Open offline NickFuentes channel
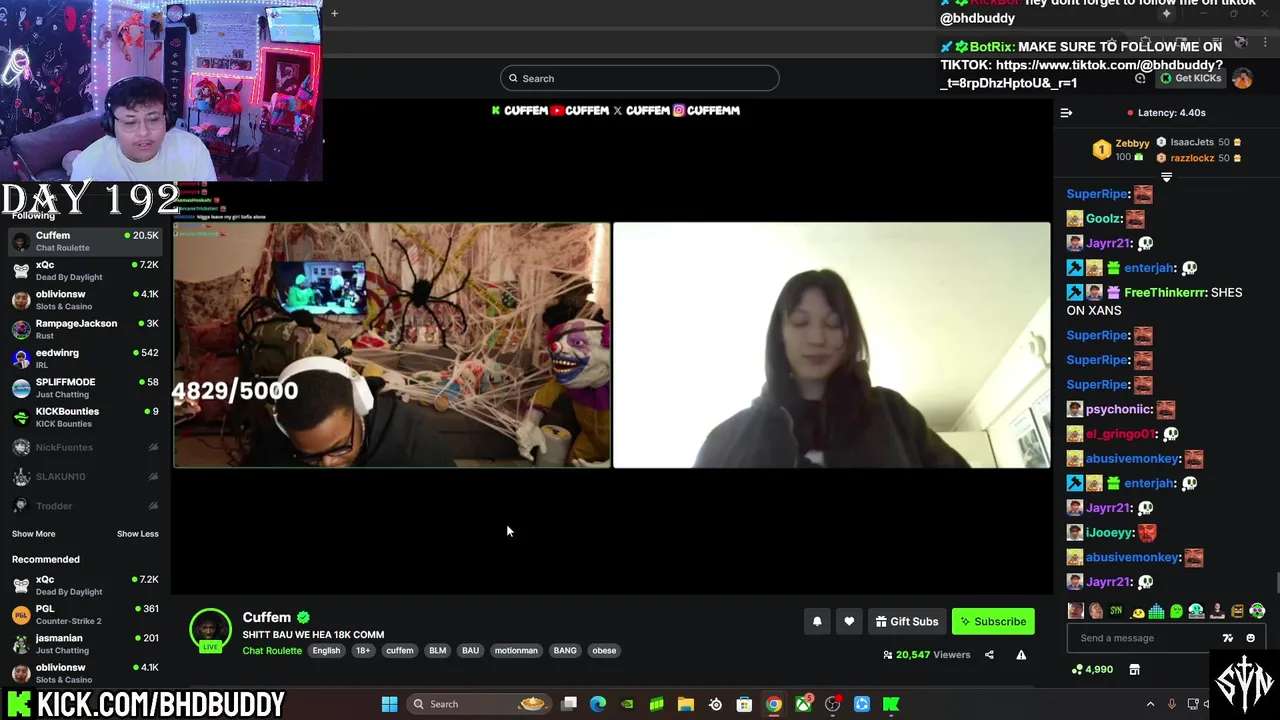The height and width of the screenshot is (720, 1280). click(x=85, y=447)
